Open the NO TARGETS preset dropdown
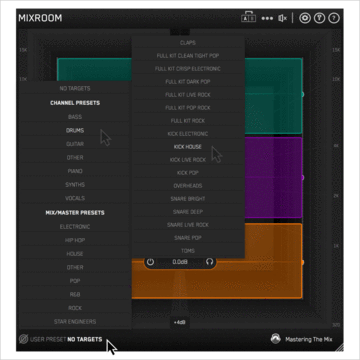The image size is (360, 360). coord(85,339)
